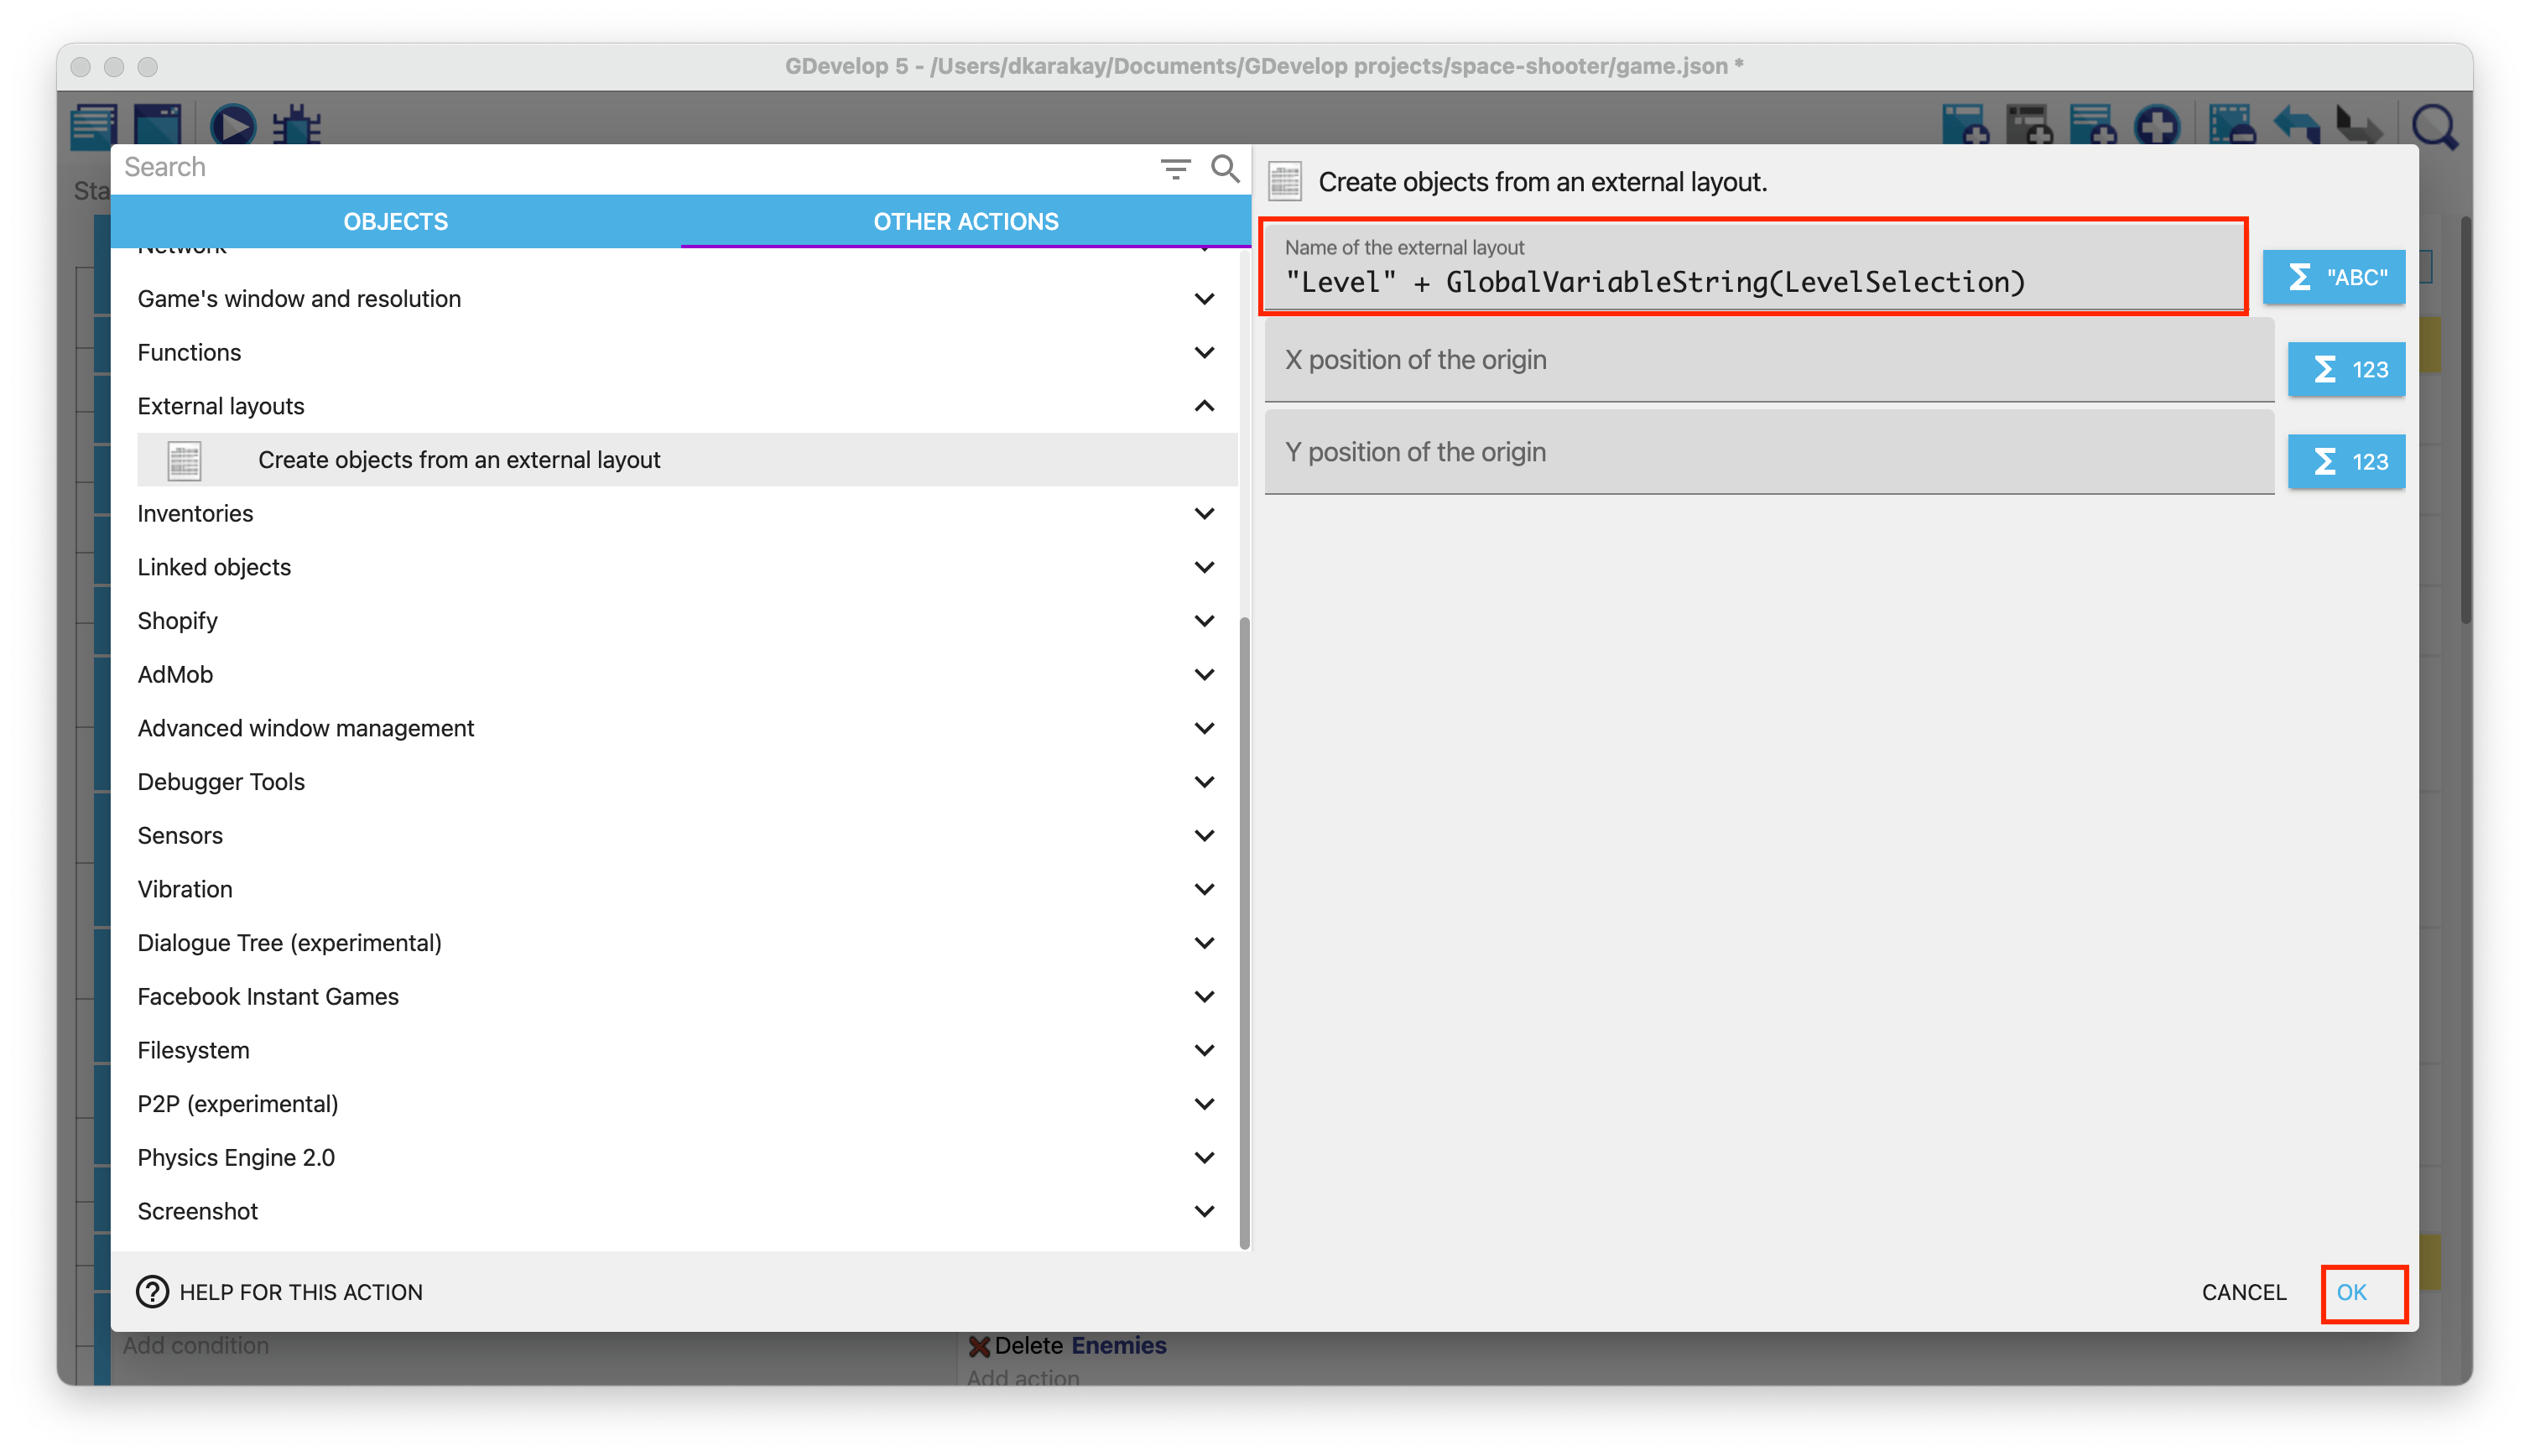Click the search magnifier icon in dialog
Image resolution: width=2530 pixels, height=1456 pixels.
point(1225,168)
